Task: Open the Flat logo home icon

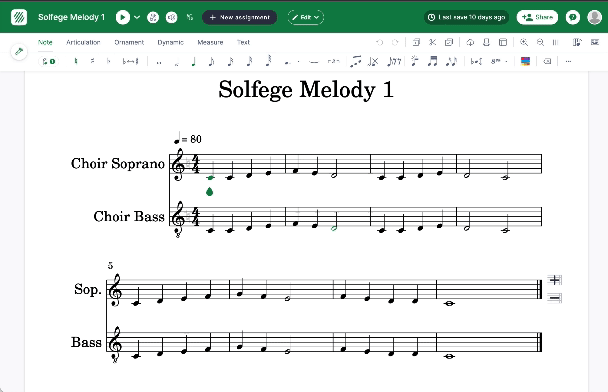Action: [x=19, y=17]
